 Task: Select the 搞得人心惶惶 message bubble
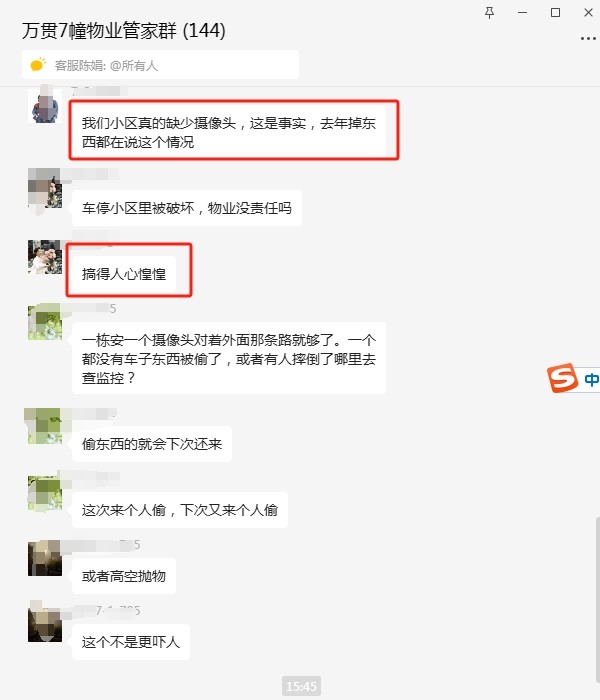tap(124, 274)
